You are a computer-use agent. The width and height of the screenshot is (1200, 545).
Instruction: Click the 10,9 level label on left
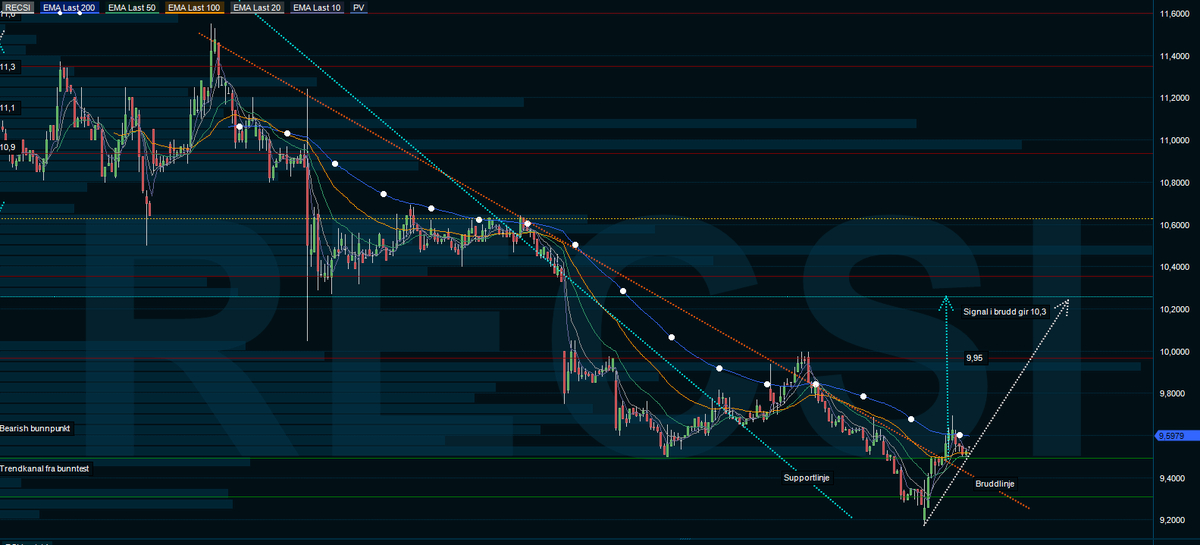coord(8,147)
